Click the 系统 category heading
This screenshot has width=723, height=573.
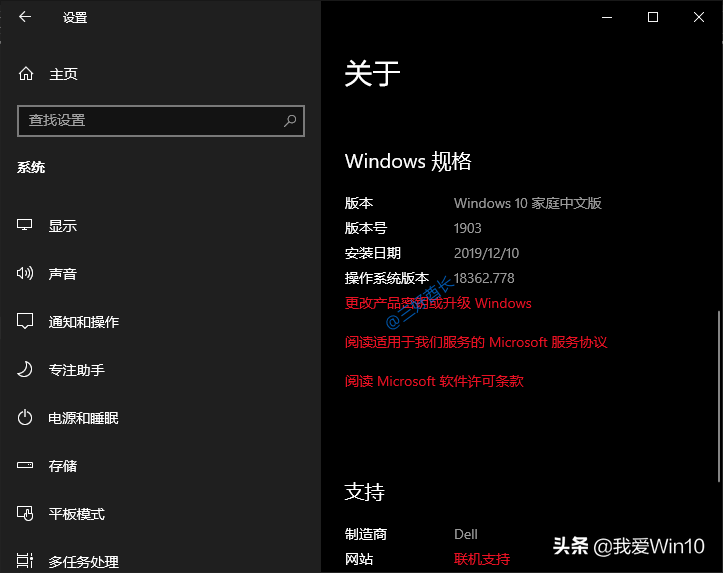[31, 167]
